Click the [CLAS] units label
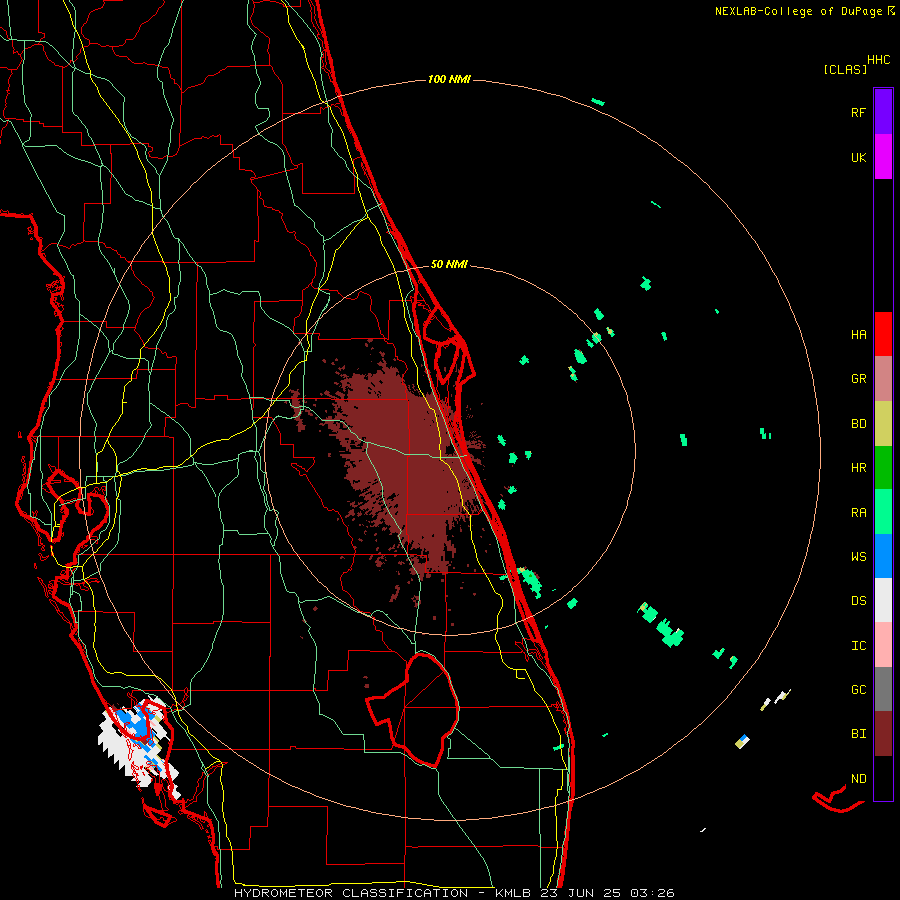Viewport: 900px width, 900px height. pos(844,70)
